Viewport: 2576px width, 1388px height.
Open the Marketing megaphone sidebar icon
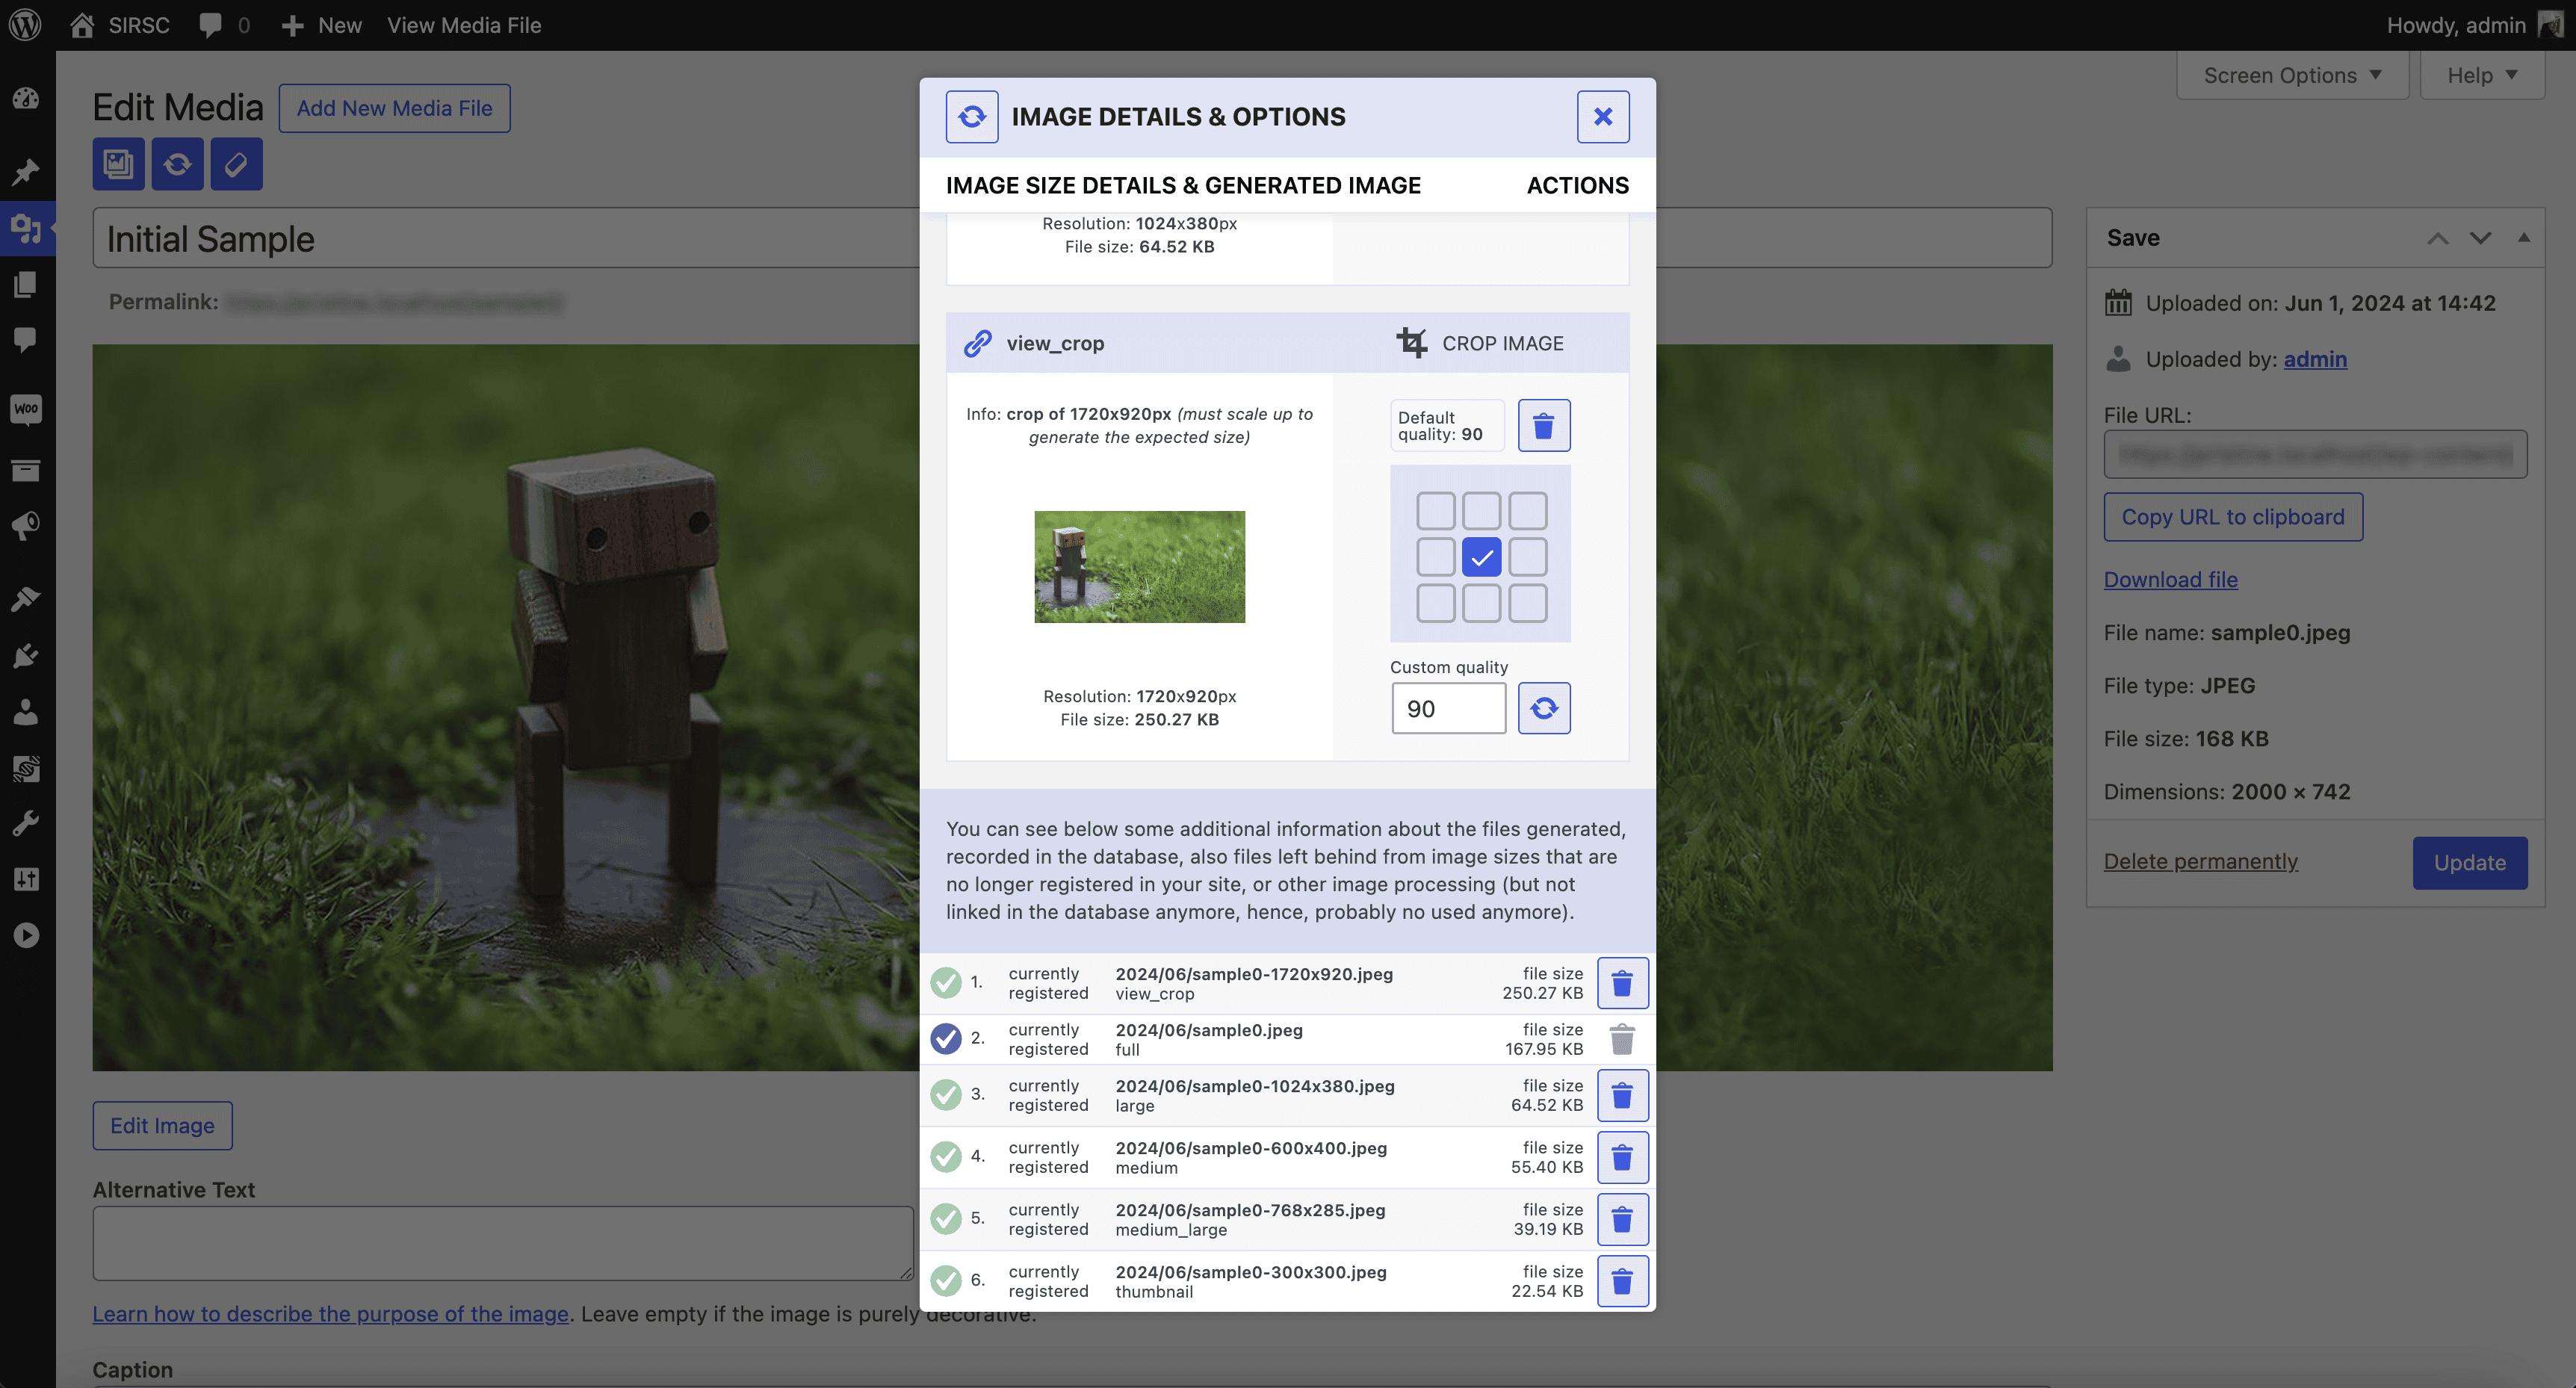26,526
